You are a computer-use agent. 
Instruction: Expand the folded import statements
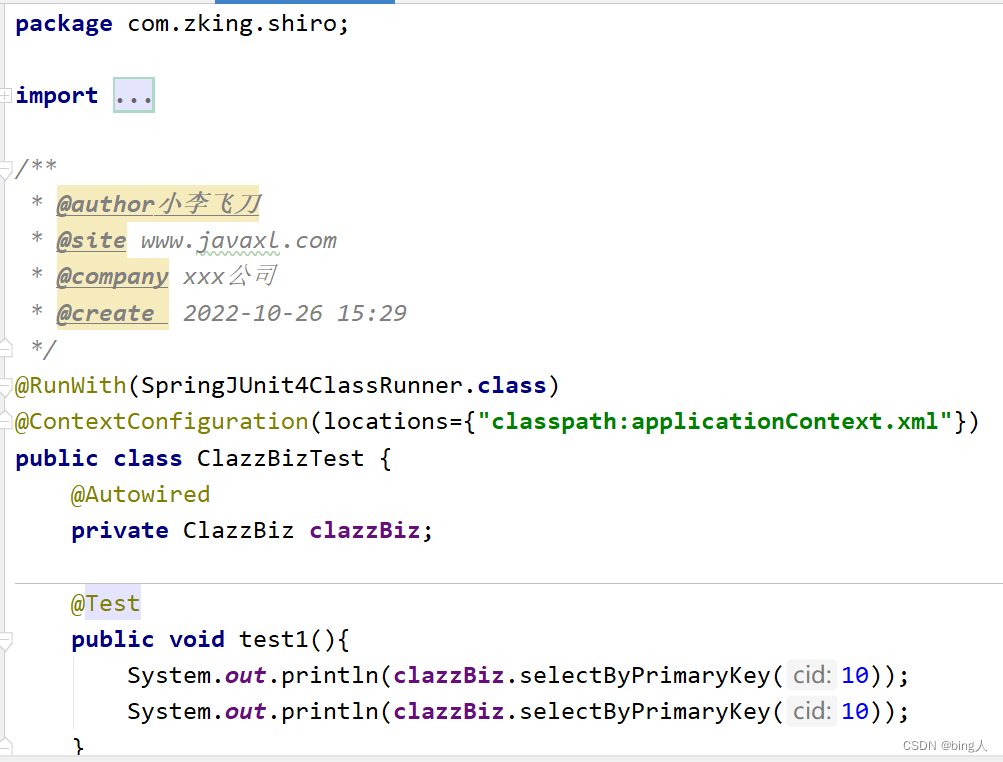[x=133, y=95]
